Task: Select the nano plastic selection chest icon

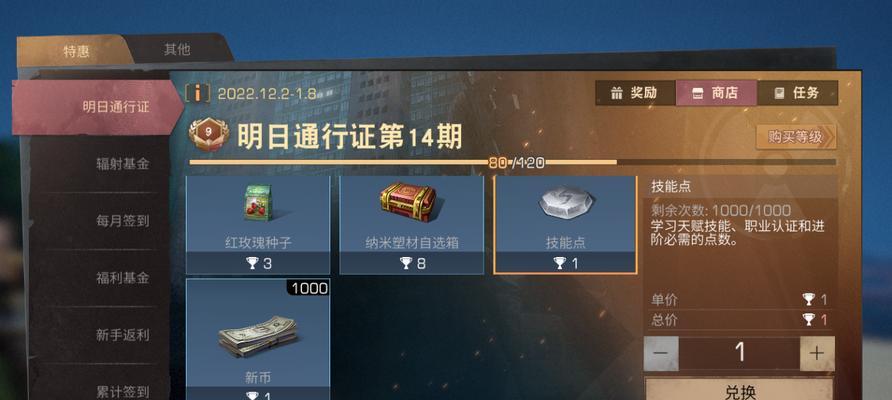Action: pos(408,201)
